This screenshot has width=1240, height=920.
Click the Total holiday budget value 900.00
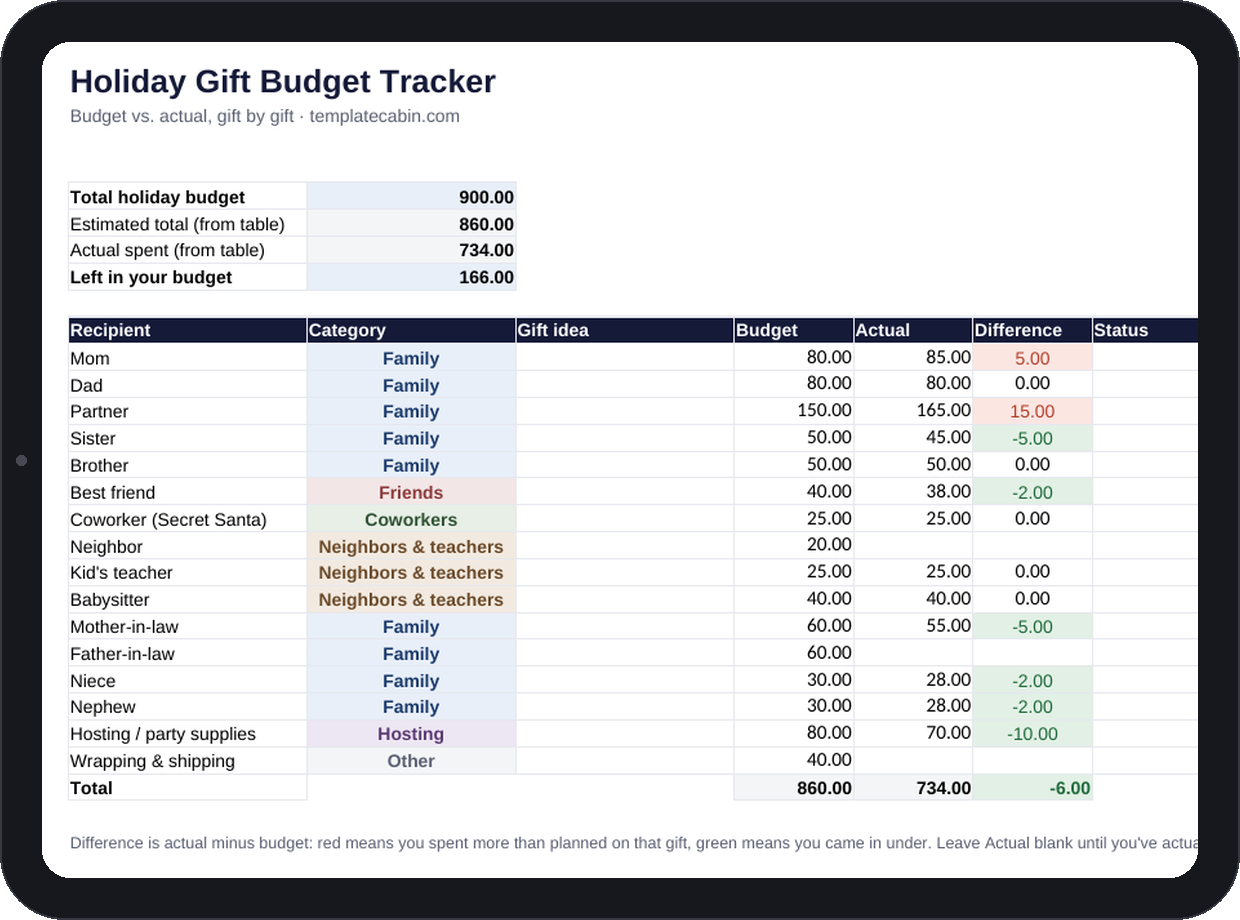(412, 197)
